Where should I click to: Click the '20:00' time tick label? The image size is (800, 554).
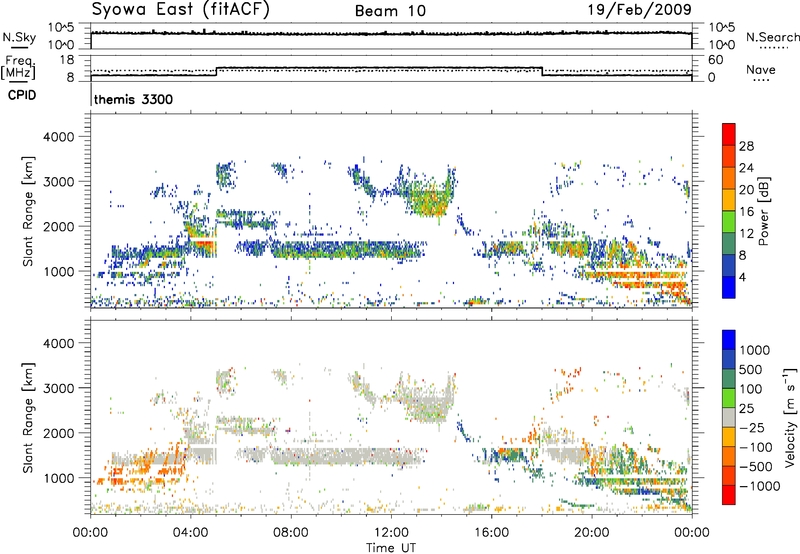pyautogui.click(x=591, y=533)
